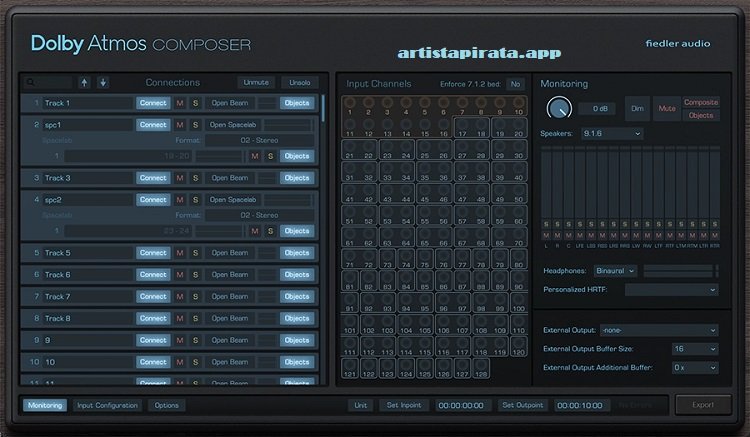Click the search magnifier in Connections
The width and height of the screenshot is (750, 437).
[x=30, y=83]
